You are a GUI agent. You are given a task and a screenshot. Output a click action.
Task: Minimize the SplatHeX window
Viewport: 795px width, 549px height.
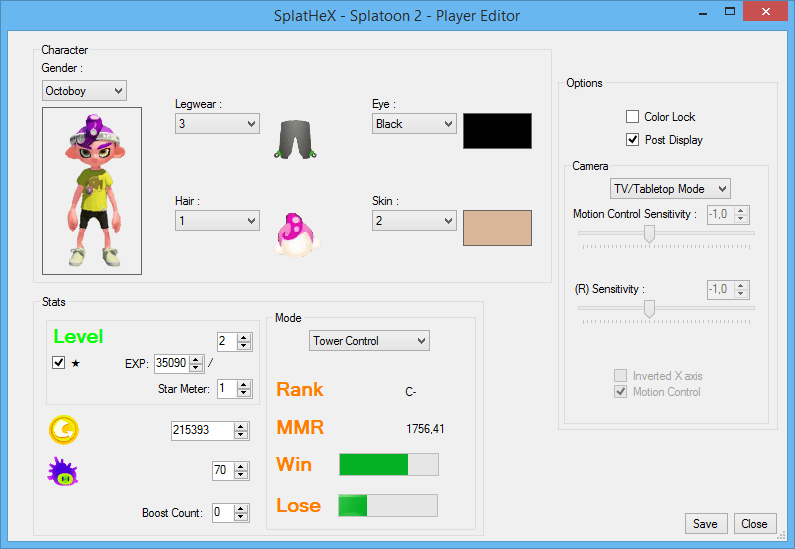coord(703,13)
